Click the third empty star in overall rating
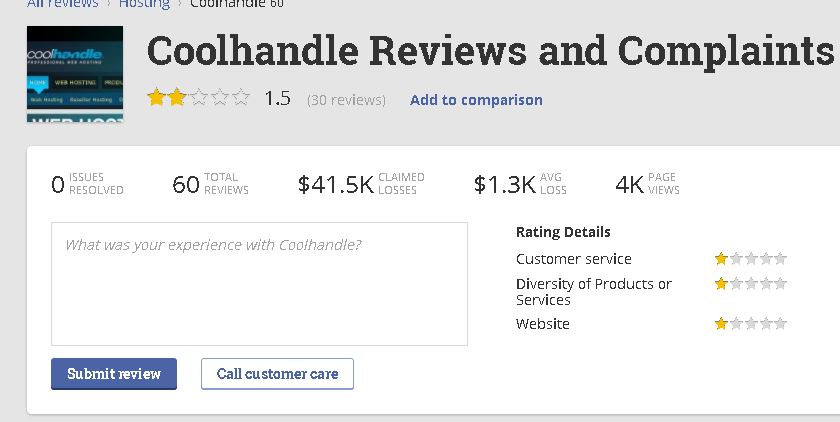Screen dimensions: 840x422 click(x=199, y=97)
